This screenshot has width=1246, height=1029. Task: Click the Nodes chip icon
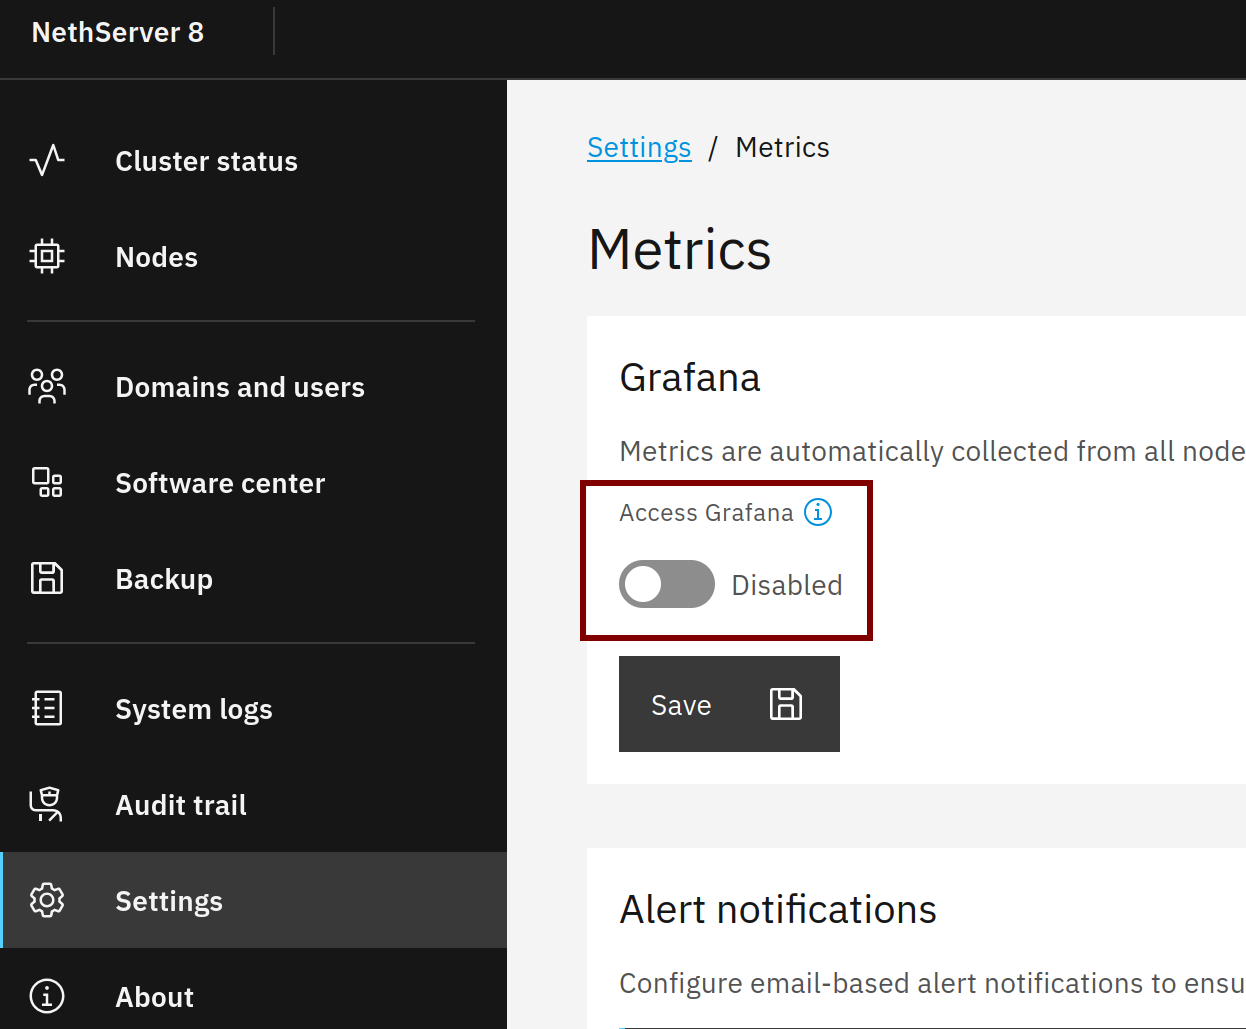[x=47, y=257]
